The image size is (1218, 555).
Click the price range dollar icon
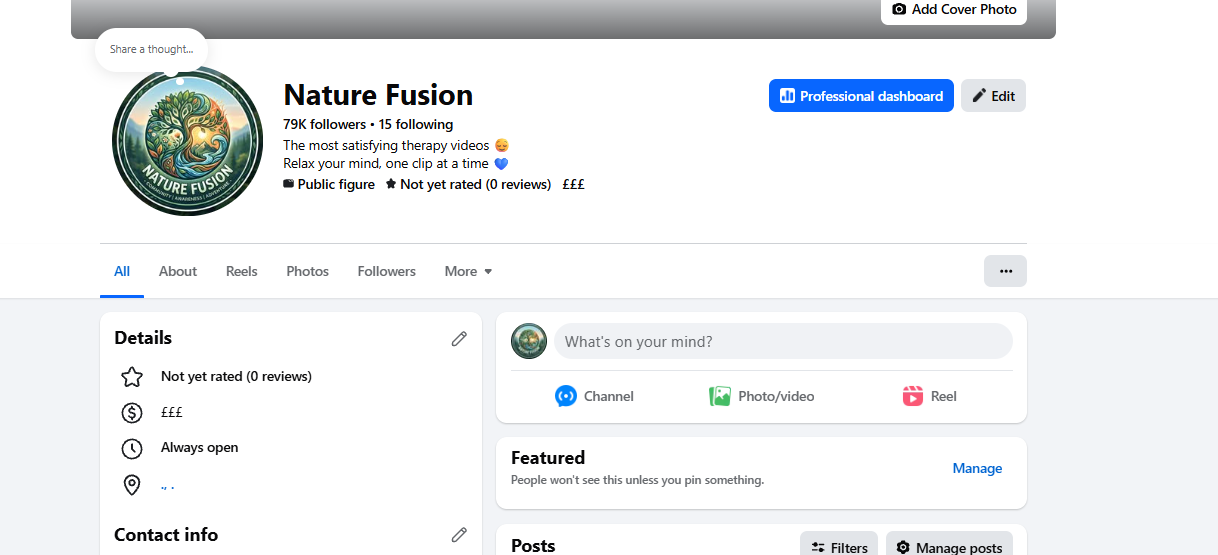point(132,412)
